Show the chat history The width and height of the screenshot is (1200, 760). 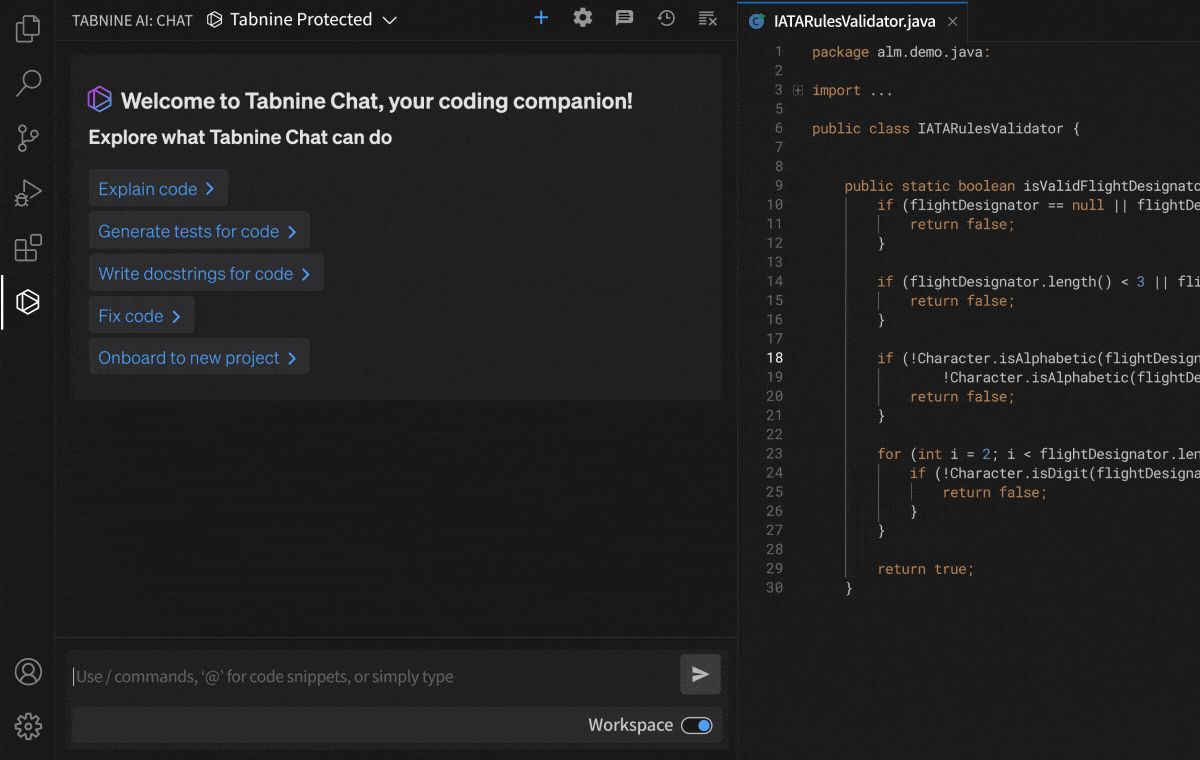pos(666,18)
